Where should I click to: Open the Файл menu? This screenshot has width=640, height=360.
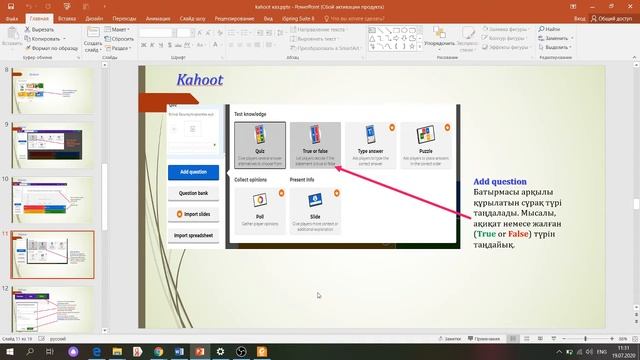pyautogui.click(x=12, y=18)
